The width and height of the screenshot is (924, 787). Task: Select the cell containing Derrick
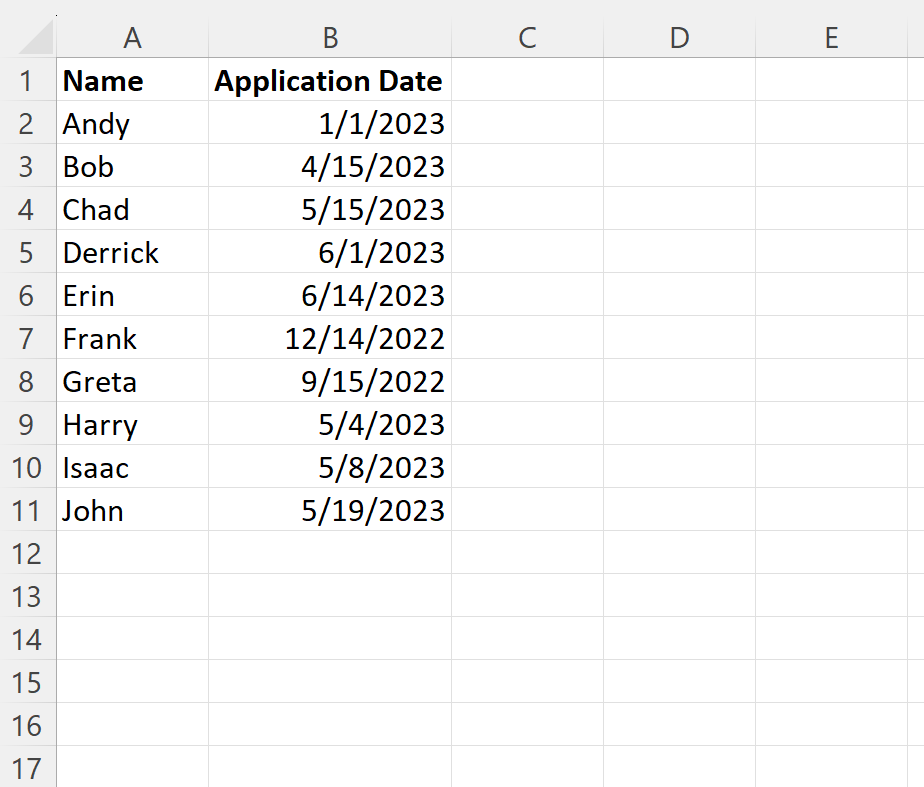coord(133,252)
